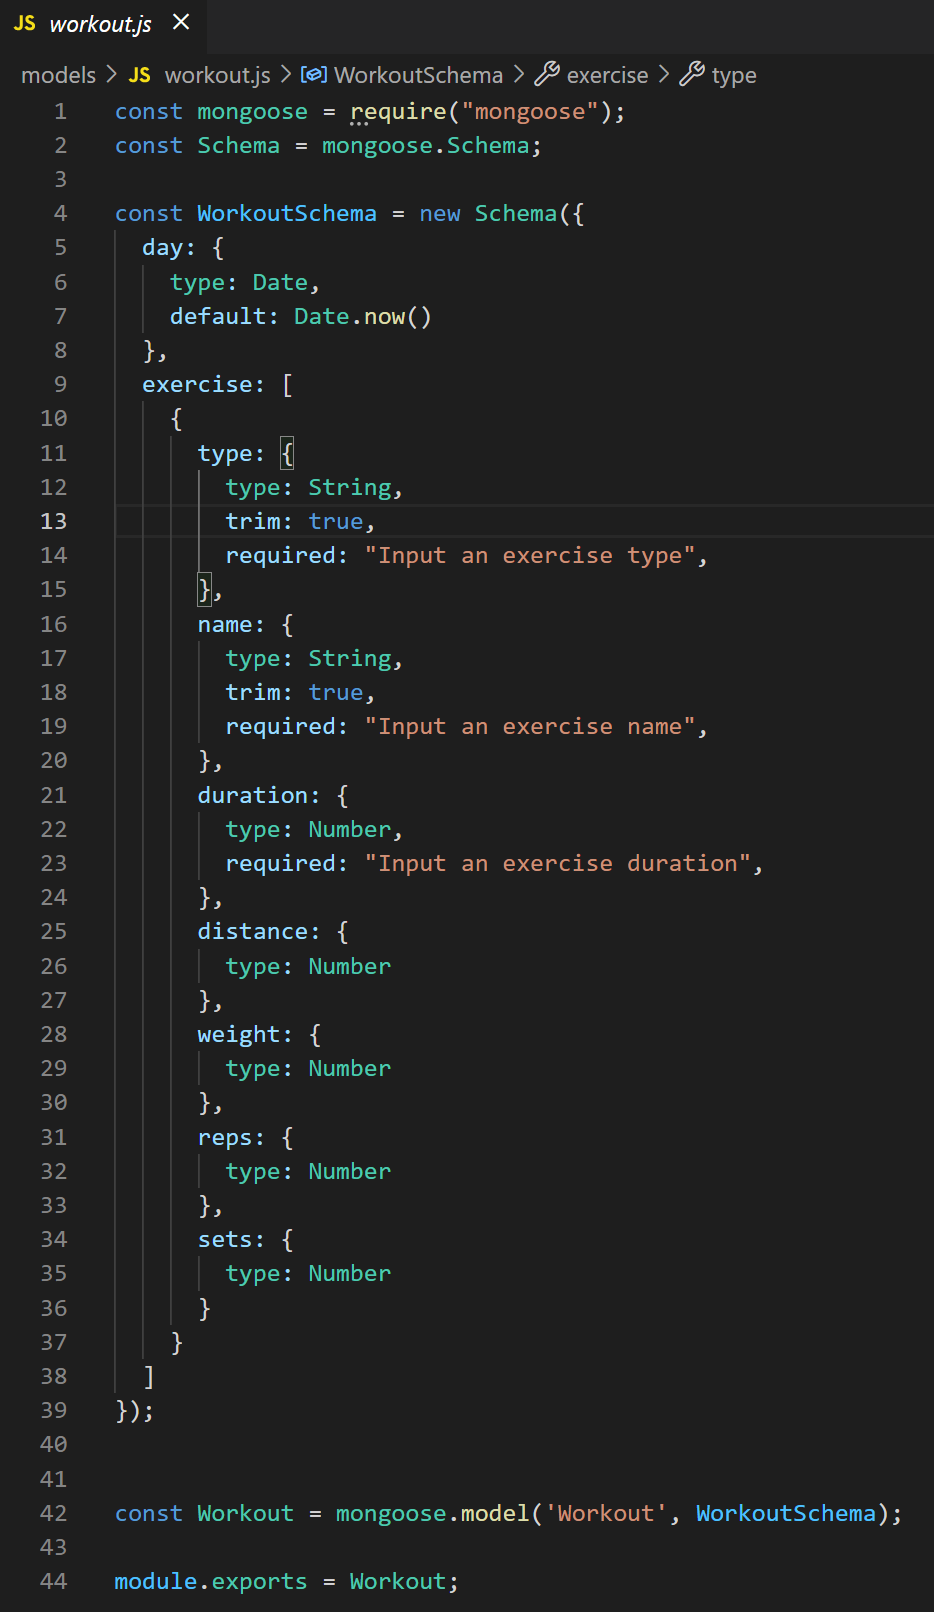This screenshot has width=934, height=1612.
Task: Open type breadcrumb property
Action: tap(734, 75)
